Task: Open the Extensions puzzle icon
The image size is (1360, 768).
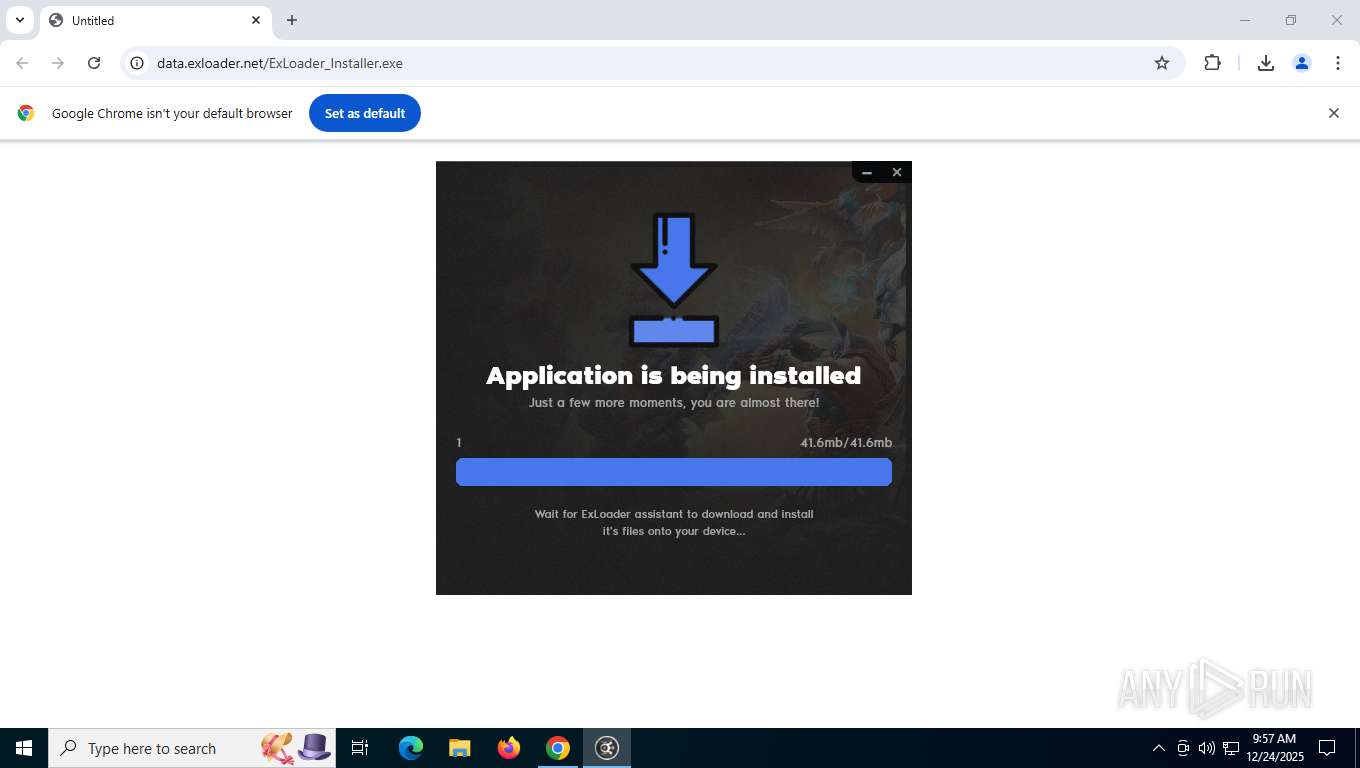Action: coord(1212,63)
